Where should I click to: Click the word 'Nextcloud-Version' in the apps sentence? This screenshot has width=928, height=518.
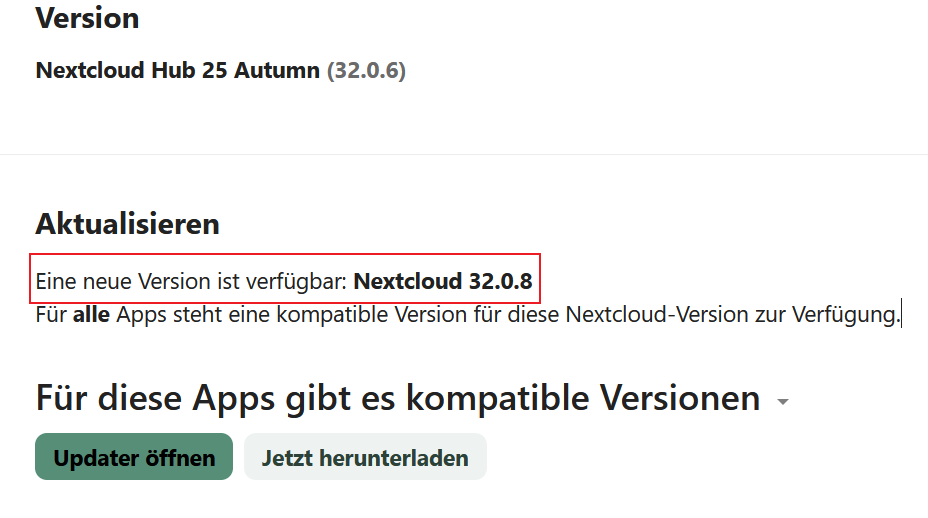coord(653,315)
